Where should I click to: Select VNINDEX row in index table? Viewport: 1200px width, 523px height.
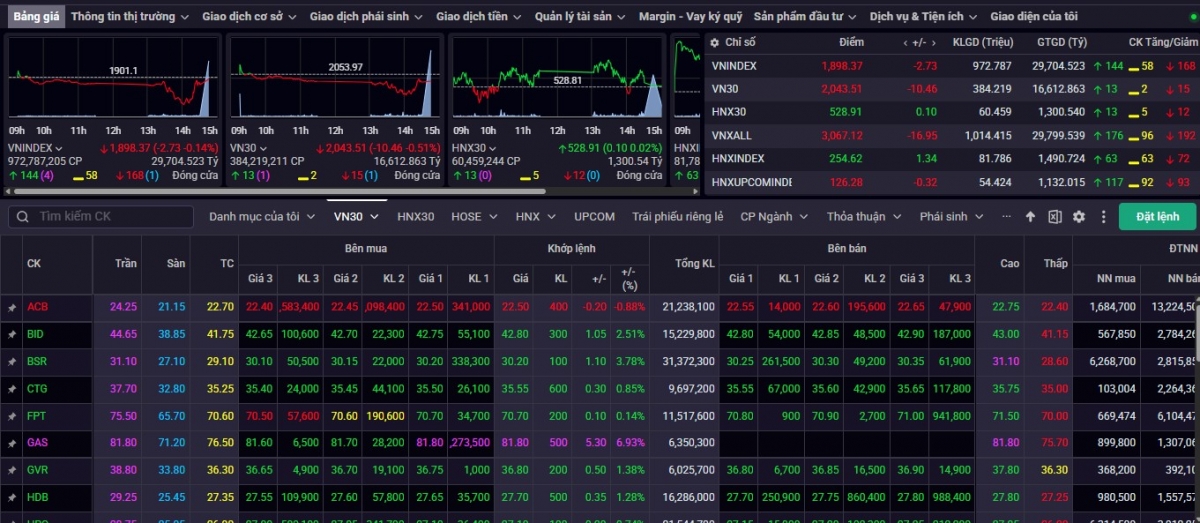(x=952, y=65)
